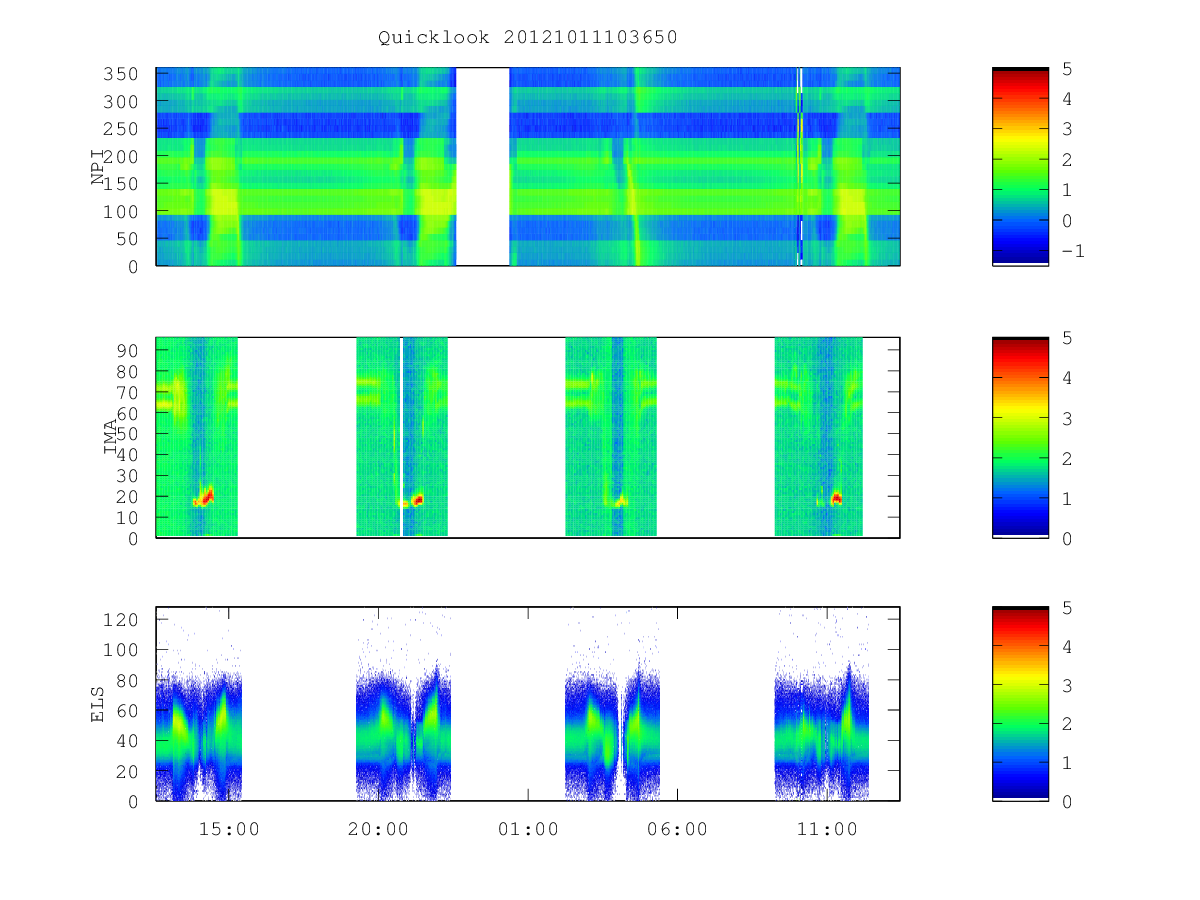1200x900 pixels.
Task: Click the -1 label on NPI colorbar
Action: (1072, 251)
